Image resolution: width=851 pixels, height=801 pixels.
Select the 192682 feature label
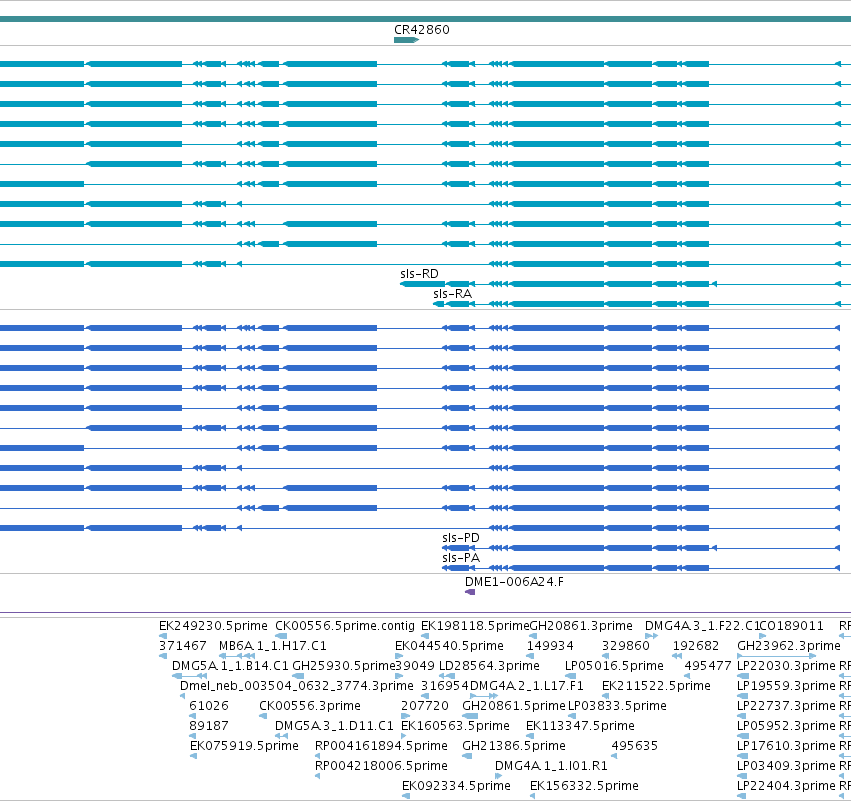(x=696, y=646)
